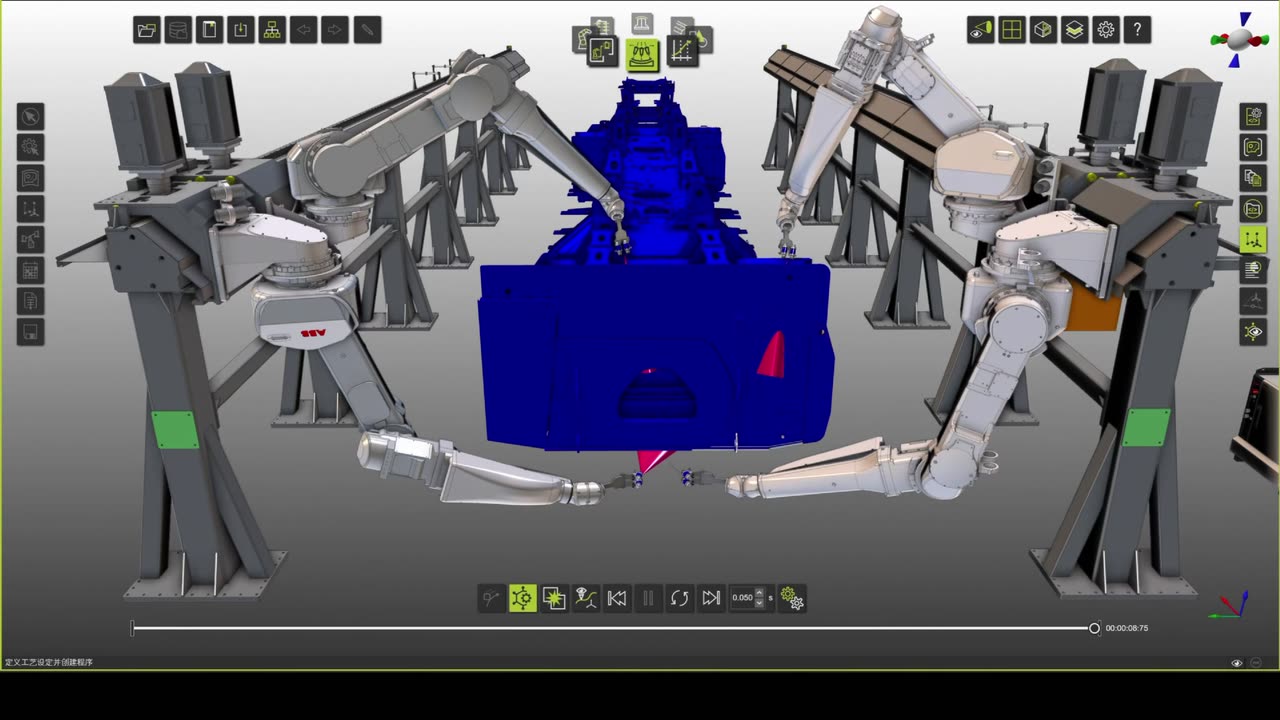Click the import download arrow icon
Screen dimensions: 1280x720
[241, 30]
